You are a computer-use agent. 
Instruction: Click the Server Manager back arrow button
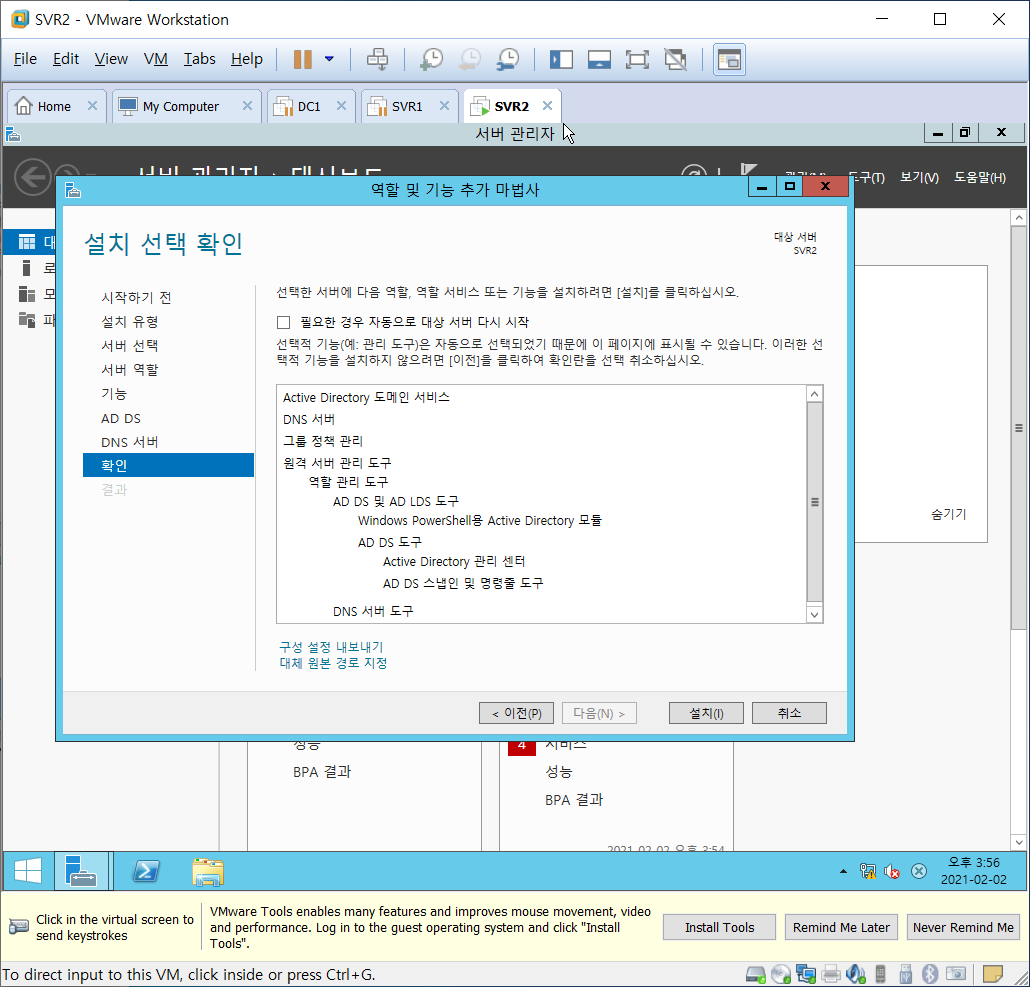click(x=32, y=177)
